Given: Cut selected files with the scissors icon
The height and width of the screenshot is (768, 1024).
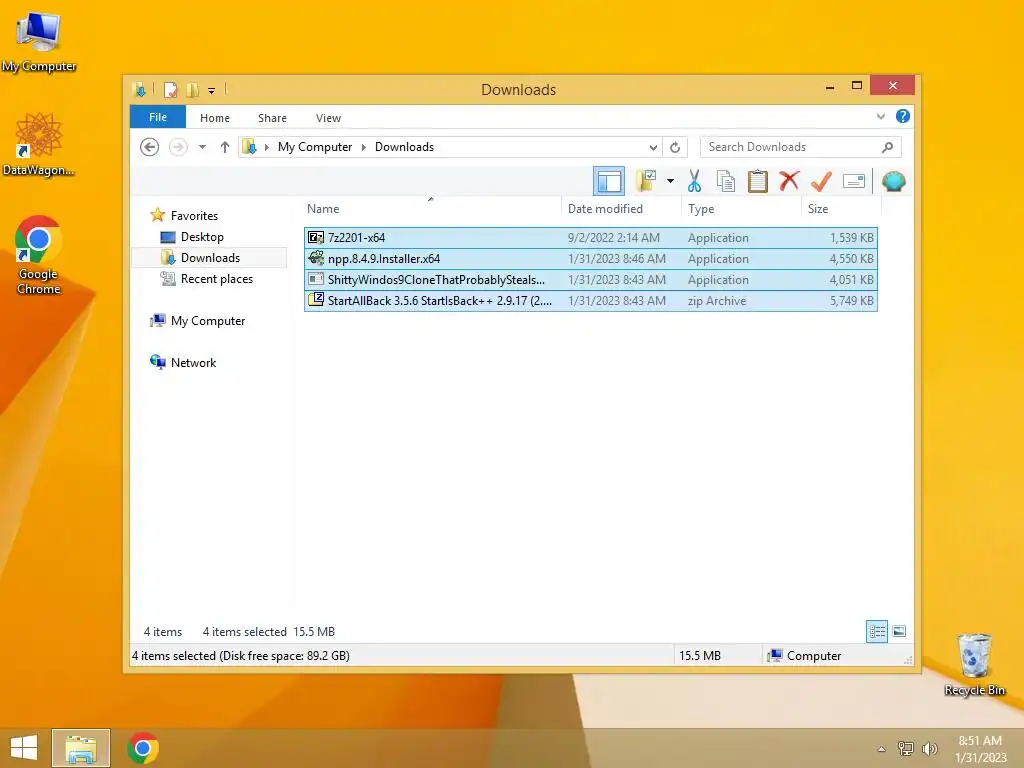Looking at the screenshot, I should click(x=694, y=181).
